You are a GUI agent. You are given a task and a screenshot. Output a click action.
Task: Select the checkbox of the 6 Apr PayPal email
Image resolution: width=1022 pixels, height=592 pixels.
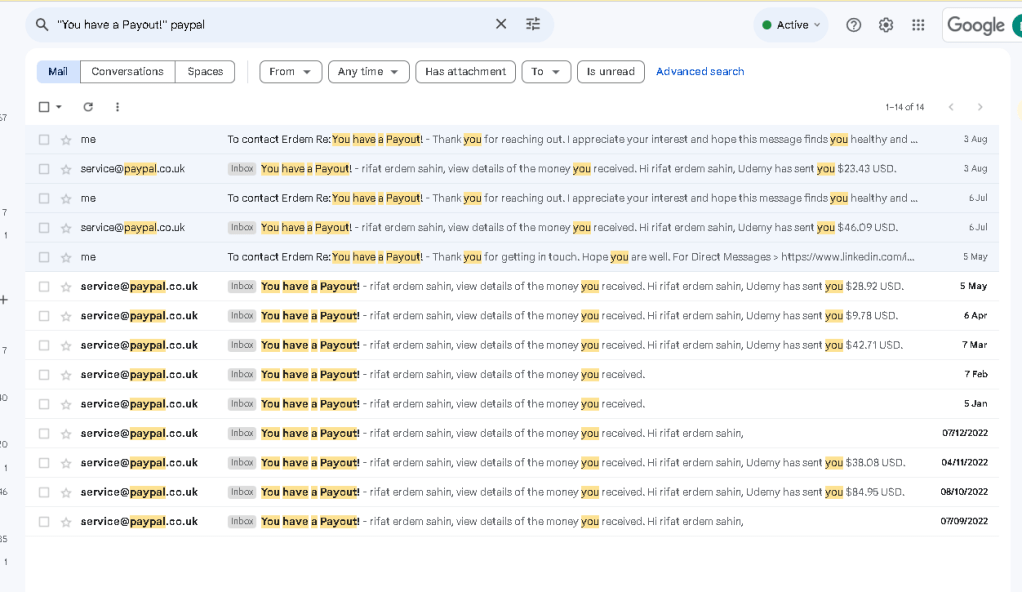click(44, 316)
